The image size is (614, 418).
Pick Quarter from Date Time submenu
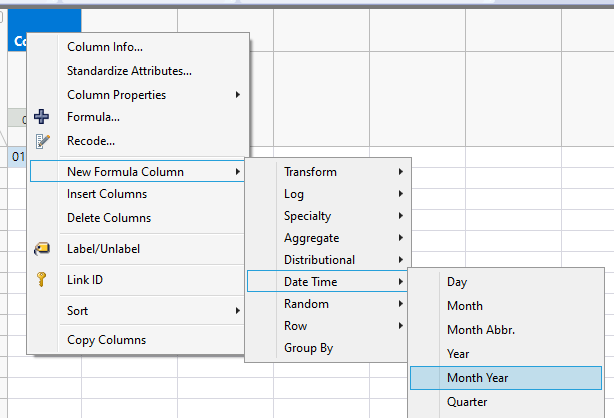467,402
